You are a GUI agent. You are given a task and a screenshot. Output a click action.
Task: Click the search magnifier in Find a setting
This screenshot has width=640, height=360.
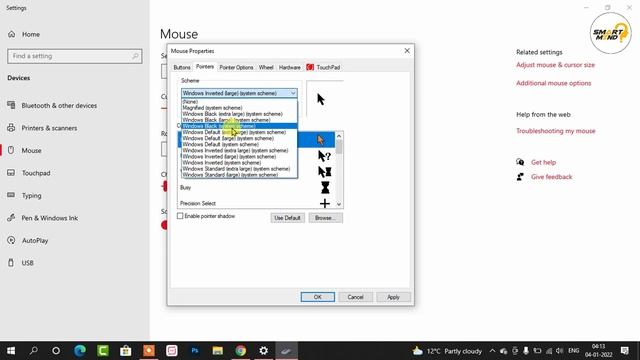[x=135, y=56]
